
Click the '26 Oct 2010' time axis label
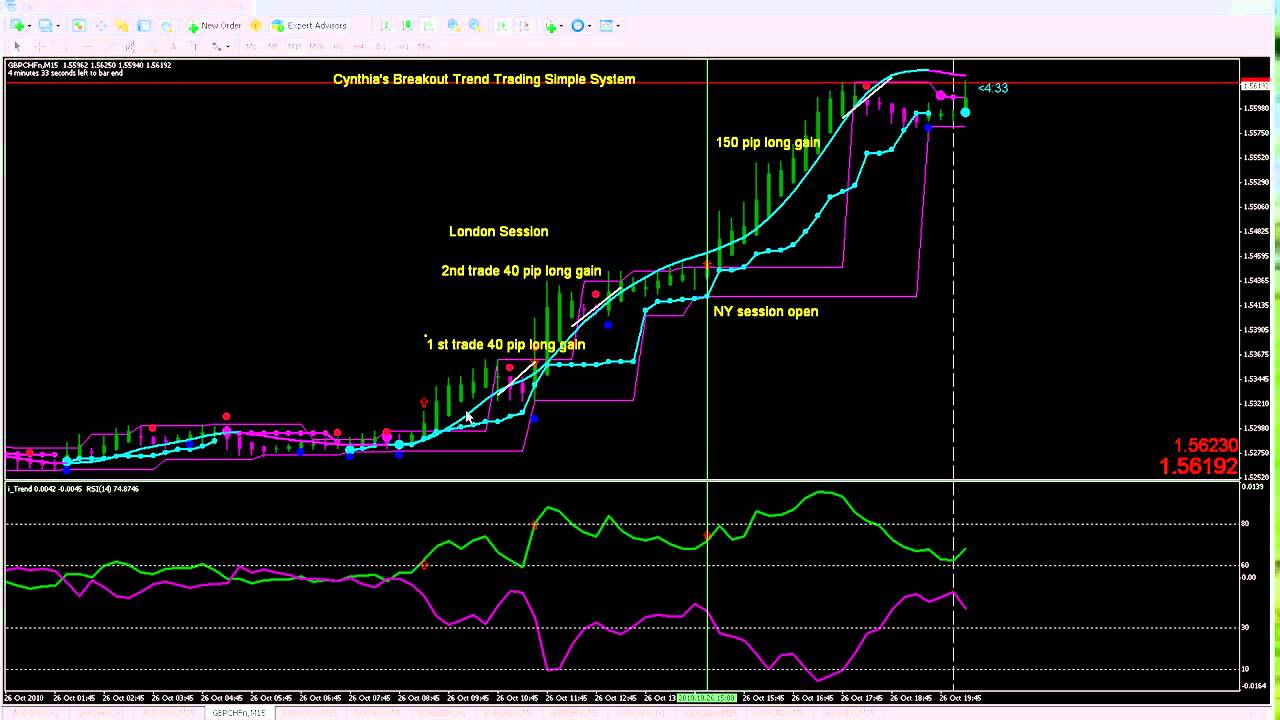pos(24,698)
